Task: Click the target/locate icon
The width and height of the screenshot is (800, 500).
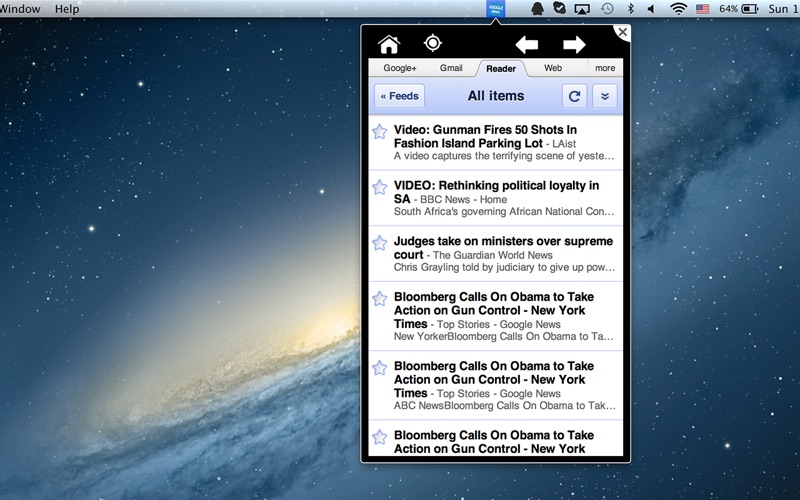Action: (x=433, y=43)
